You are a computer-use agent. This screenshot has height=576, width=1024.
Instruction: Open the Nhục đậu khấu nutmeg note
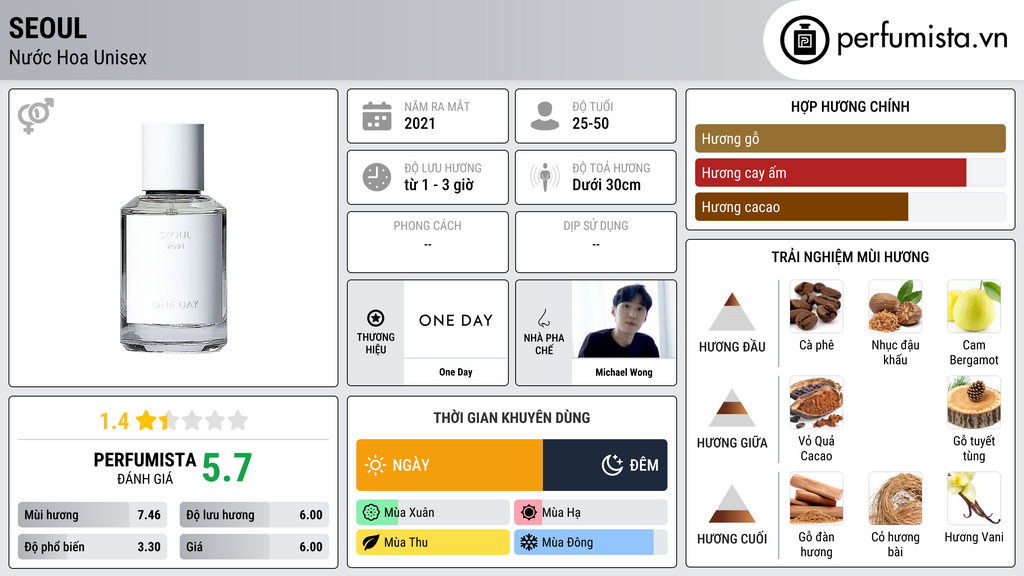[x=895, y=306]
